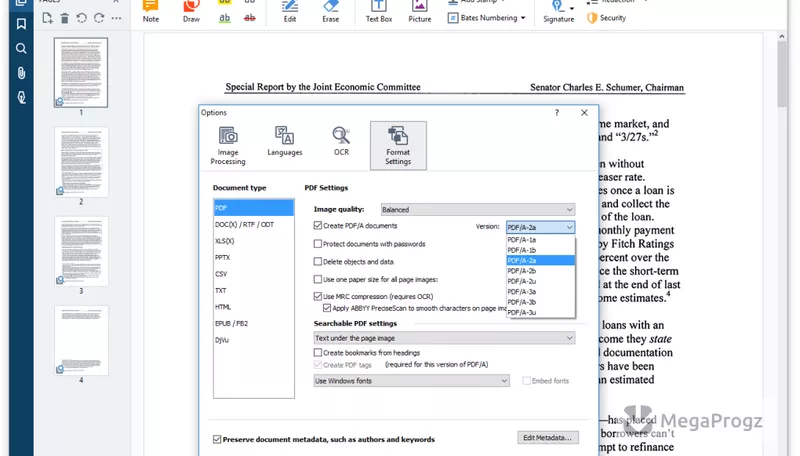This screenshot has height=456, width=800.
Task: Rotate page counterclockwise
Action: (x=82, y=18)
